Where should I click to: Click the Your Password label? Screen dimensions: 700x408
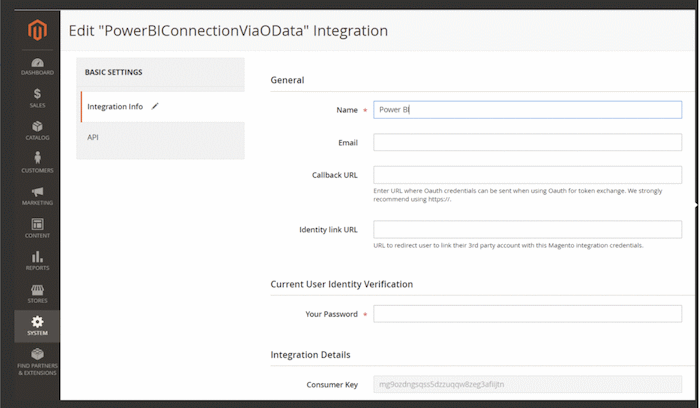click(x=331, y=314)
